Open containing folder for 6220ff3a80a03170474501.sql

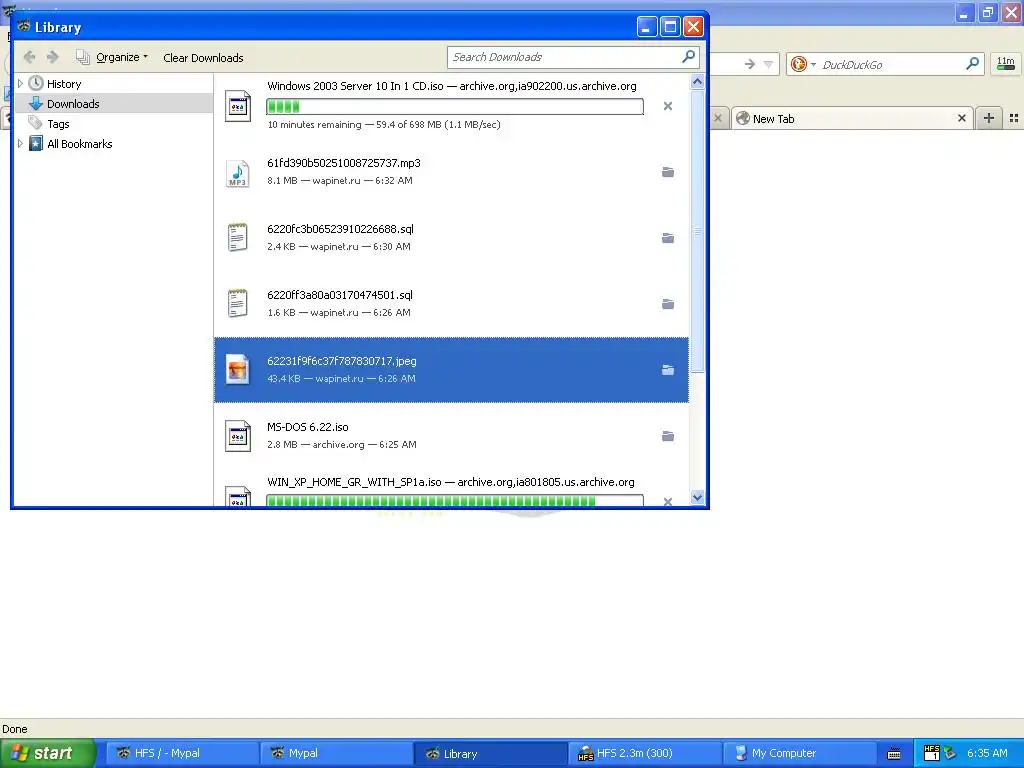[667, 304]
